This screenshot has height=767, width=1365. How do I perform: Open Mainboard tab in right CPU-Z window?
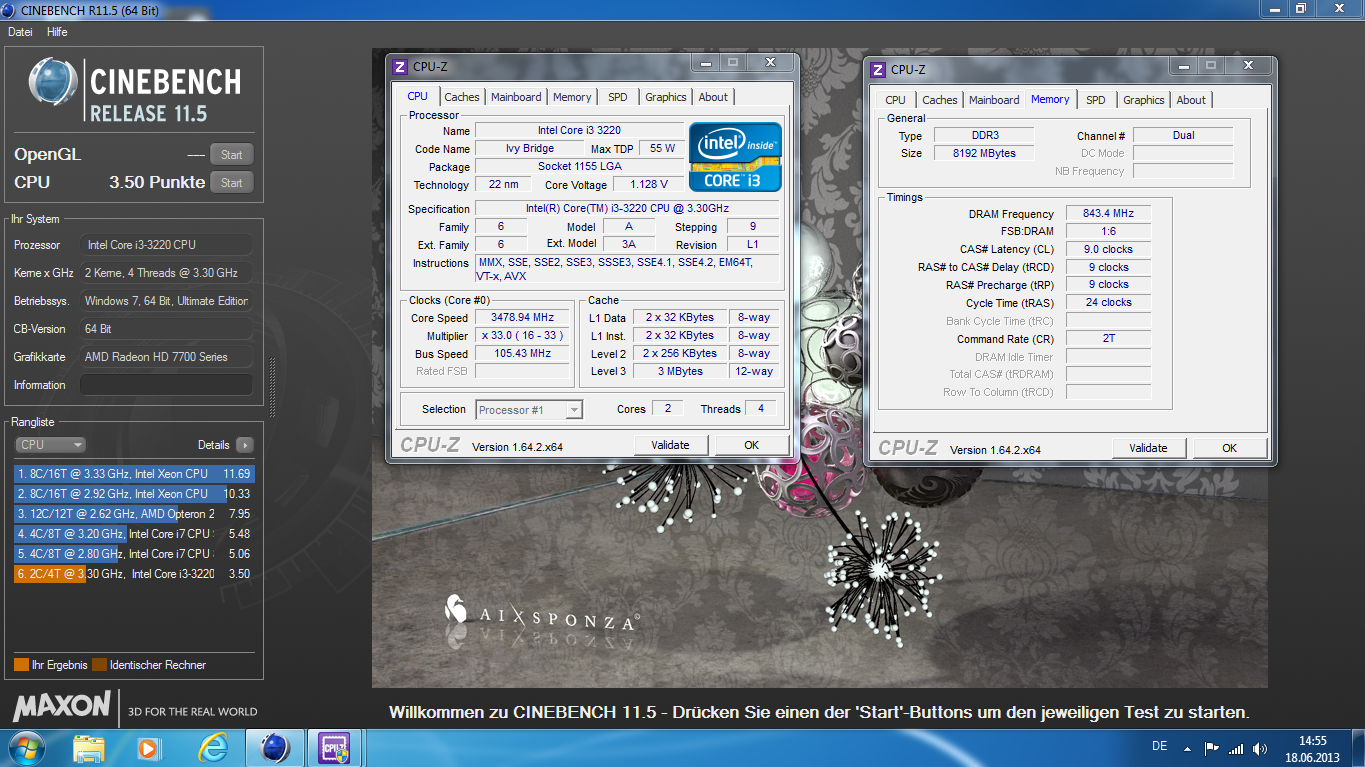click(x=994, y=100)
